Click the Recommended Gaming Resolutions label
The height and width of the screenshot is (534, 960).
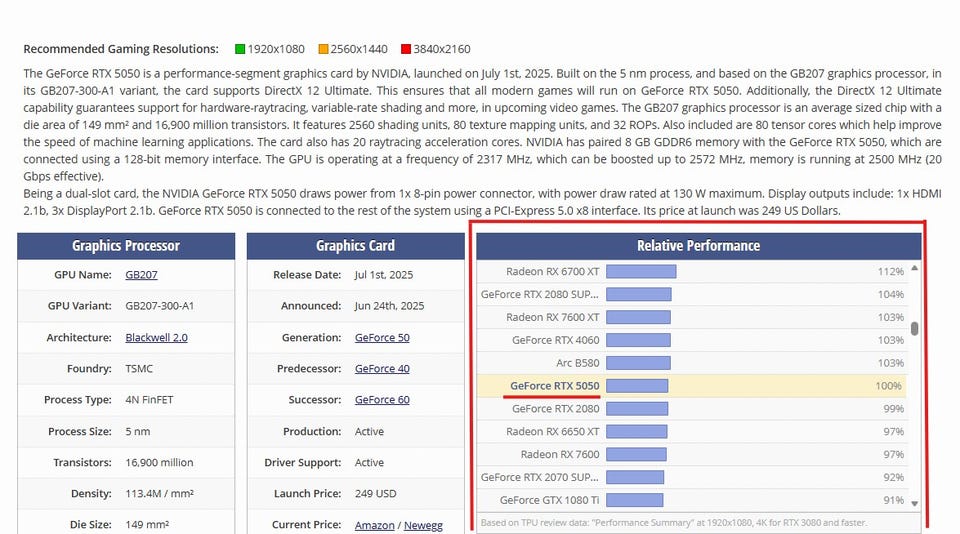click(x=121, y=49)
